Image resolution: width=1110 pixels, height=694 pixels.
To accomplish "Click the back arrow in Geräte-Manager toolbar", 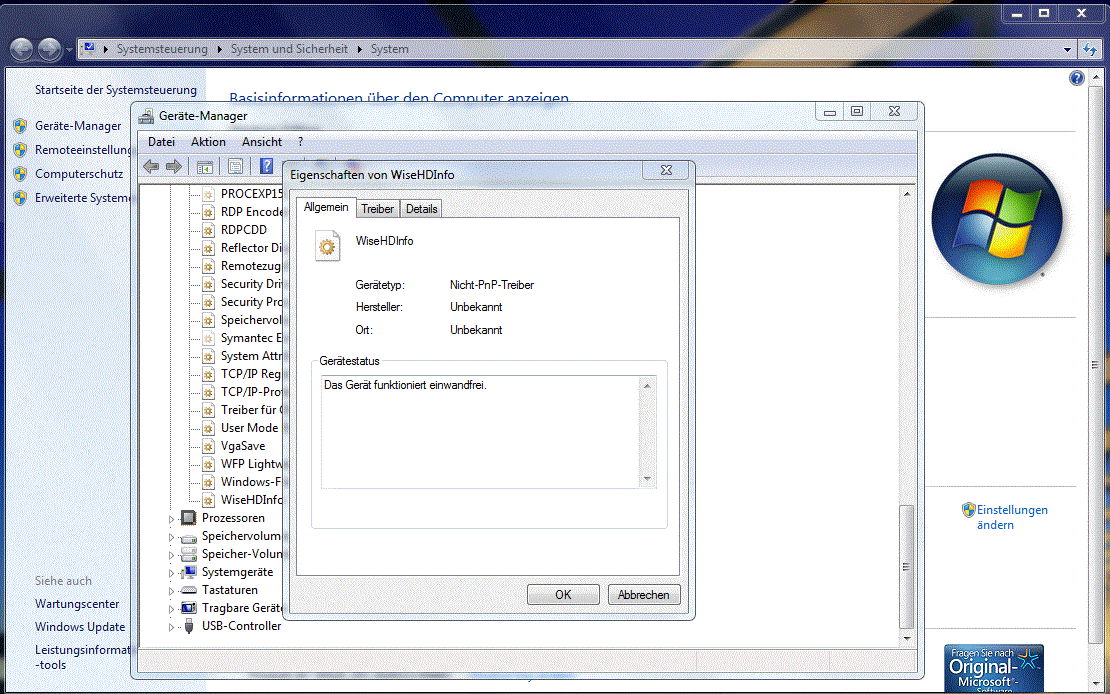I will coord(151,166).
